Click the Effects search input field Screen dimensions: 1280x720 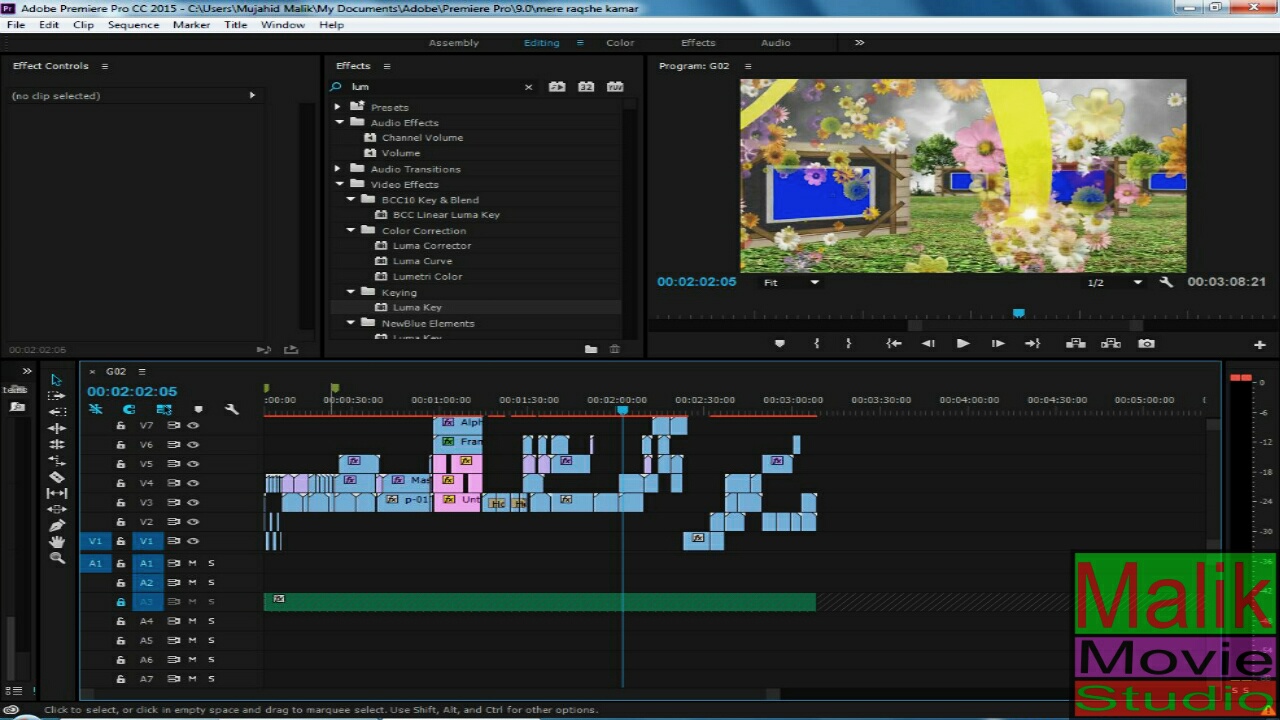433,87
